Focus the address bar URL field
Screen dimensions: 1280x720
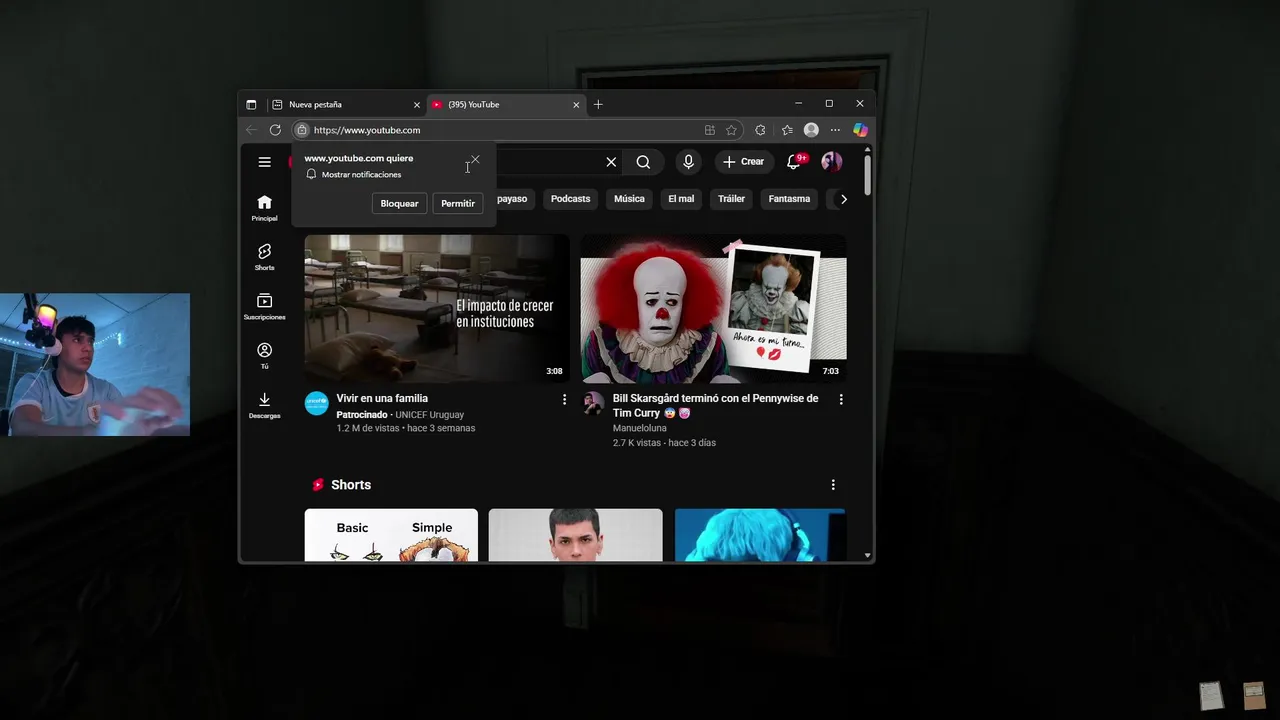pyautogui.click(x=505, y=130)
